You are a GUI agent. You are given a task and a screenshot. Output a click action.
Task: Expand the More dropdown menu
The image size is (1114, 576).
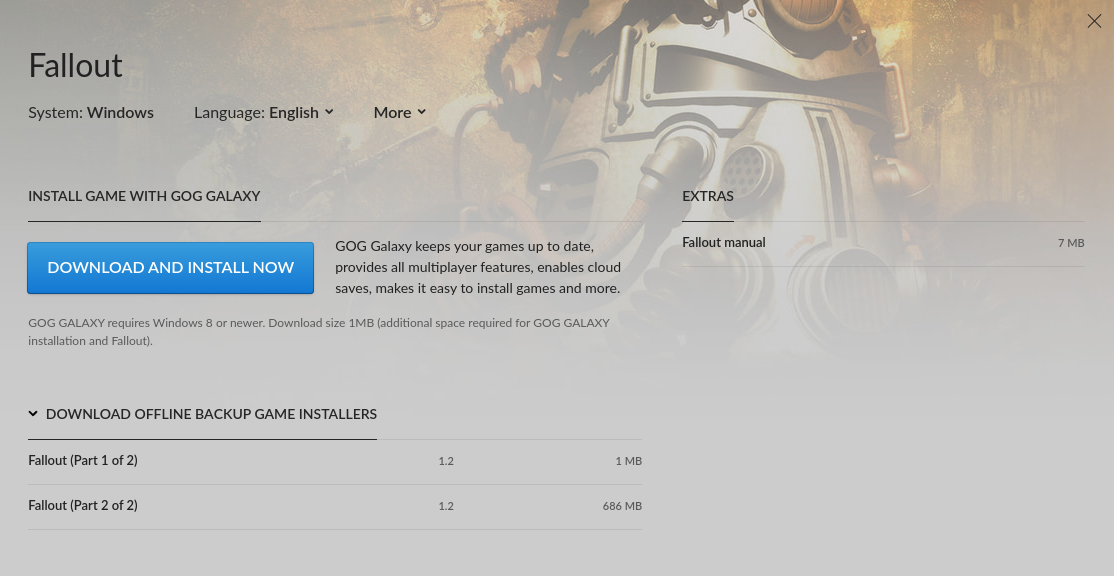399,112
